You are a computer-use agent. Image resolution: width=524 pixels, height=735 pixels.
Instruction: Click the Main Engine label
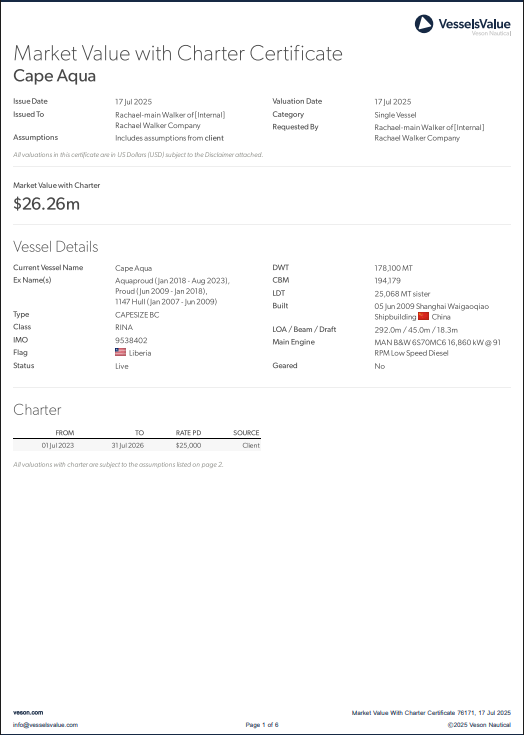coord(293,342)
